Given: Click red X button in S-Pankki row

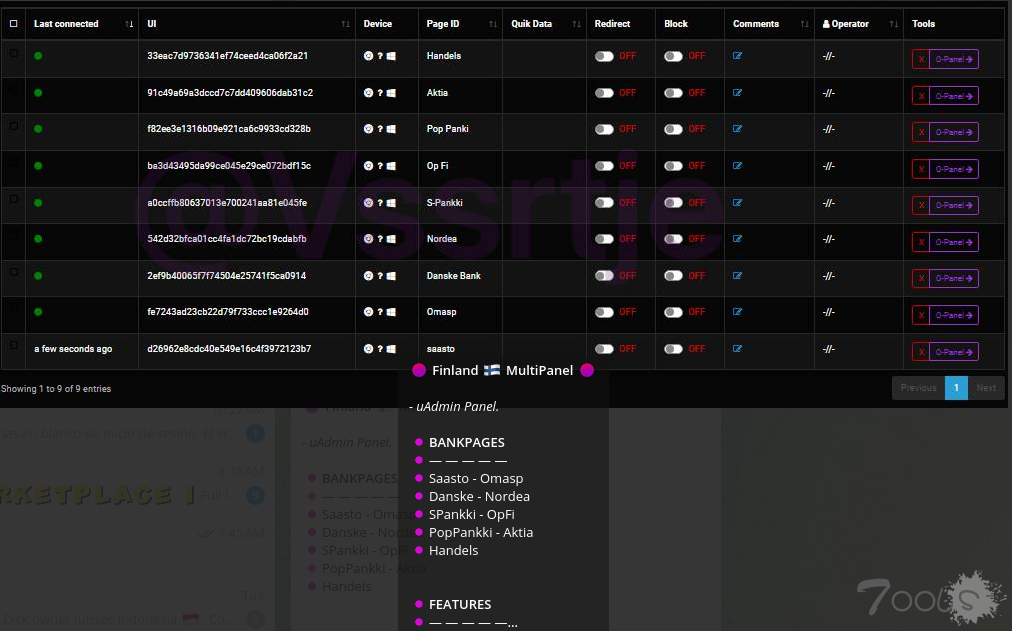Looking at the screenshot, I should [x=921, y=206].
